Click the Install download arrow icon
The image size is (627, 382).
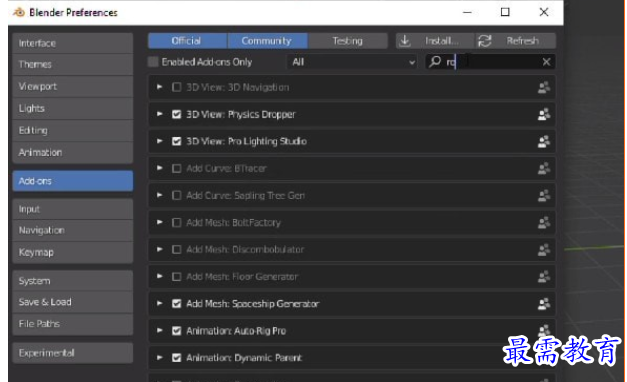coord(405,41)
